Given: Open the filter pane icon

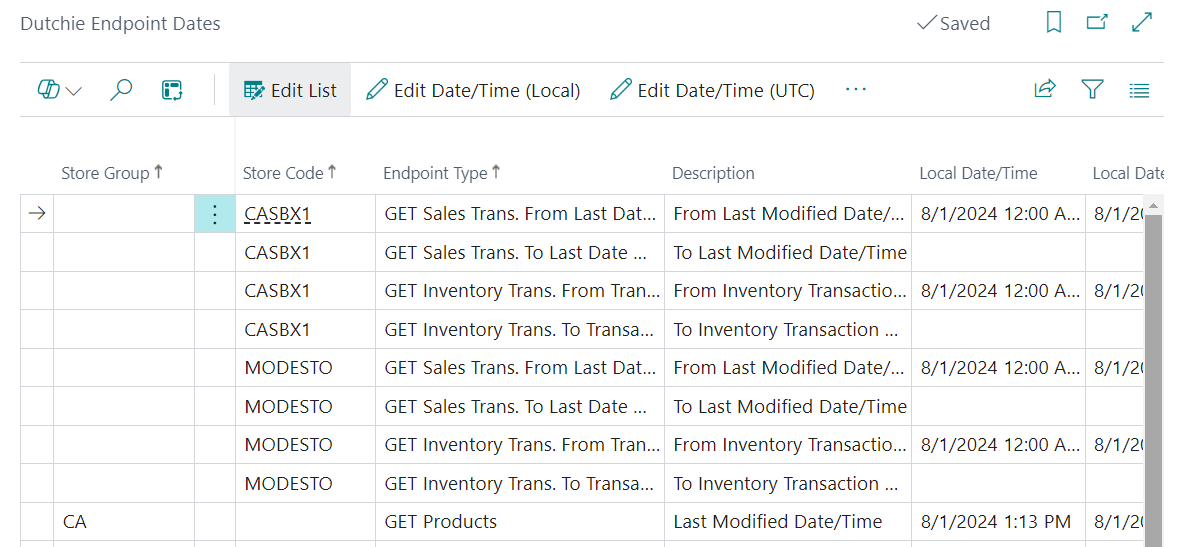Looking at the screenshot, I should 1092,90.
